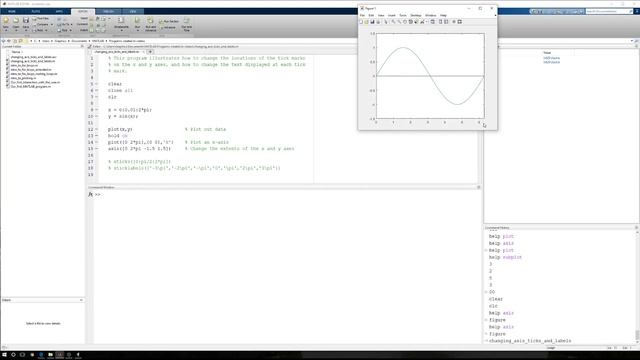Open Current Folder panel actions menu
Screen dimensions: 640x360
[82, 47]
